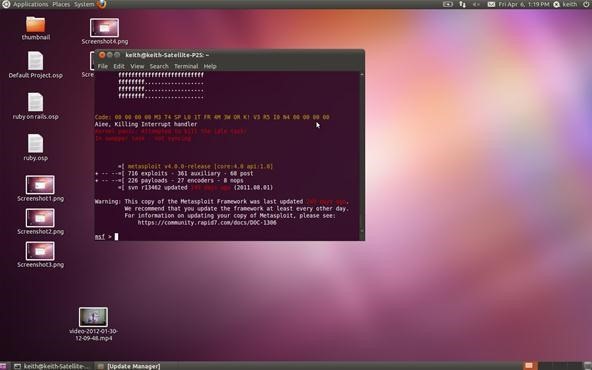Image resolution: width=592 pixels, height=370 pixels.
Task: Click the '716 exploits - 361 auxiliary' line
Action: 190,173
